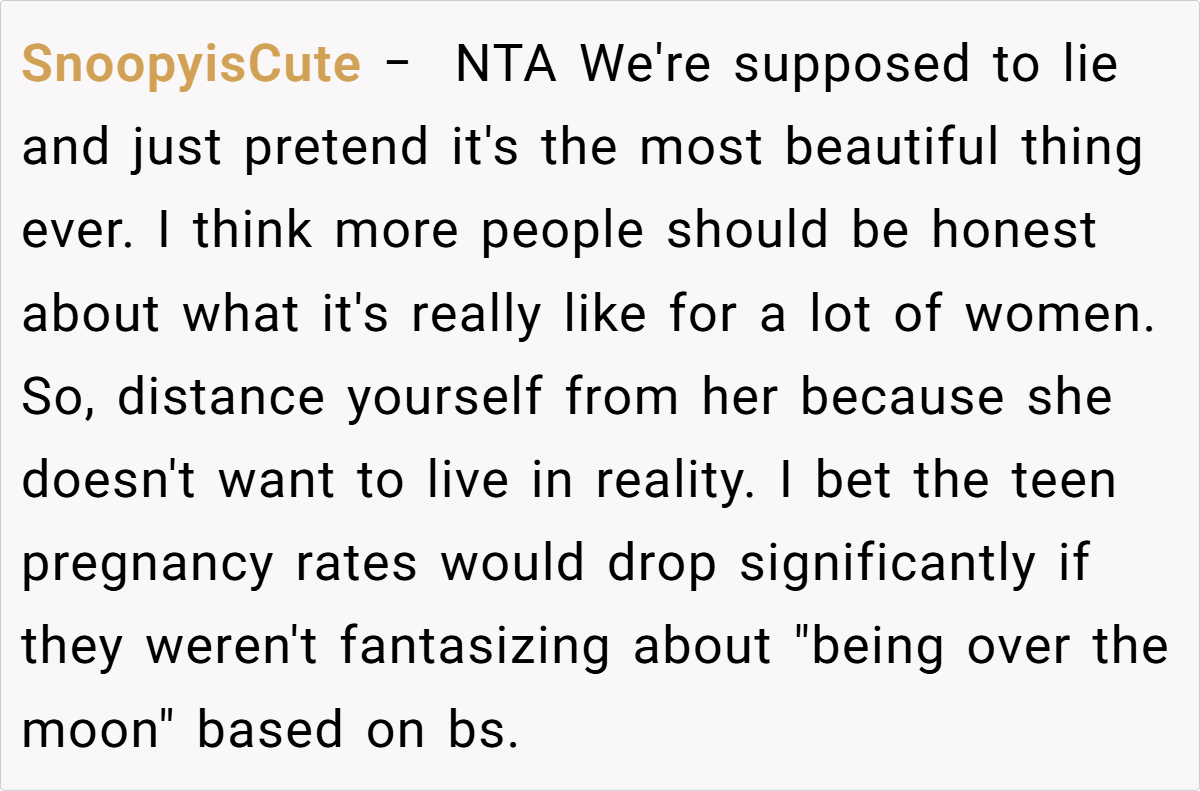Click the word "doesn't" in the comment
The height and width of the screenshot is (791, 1200).
click(x=111, y=480)
